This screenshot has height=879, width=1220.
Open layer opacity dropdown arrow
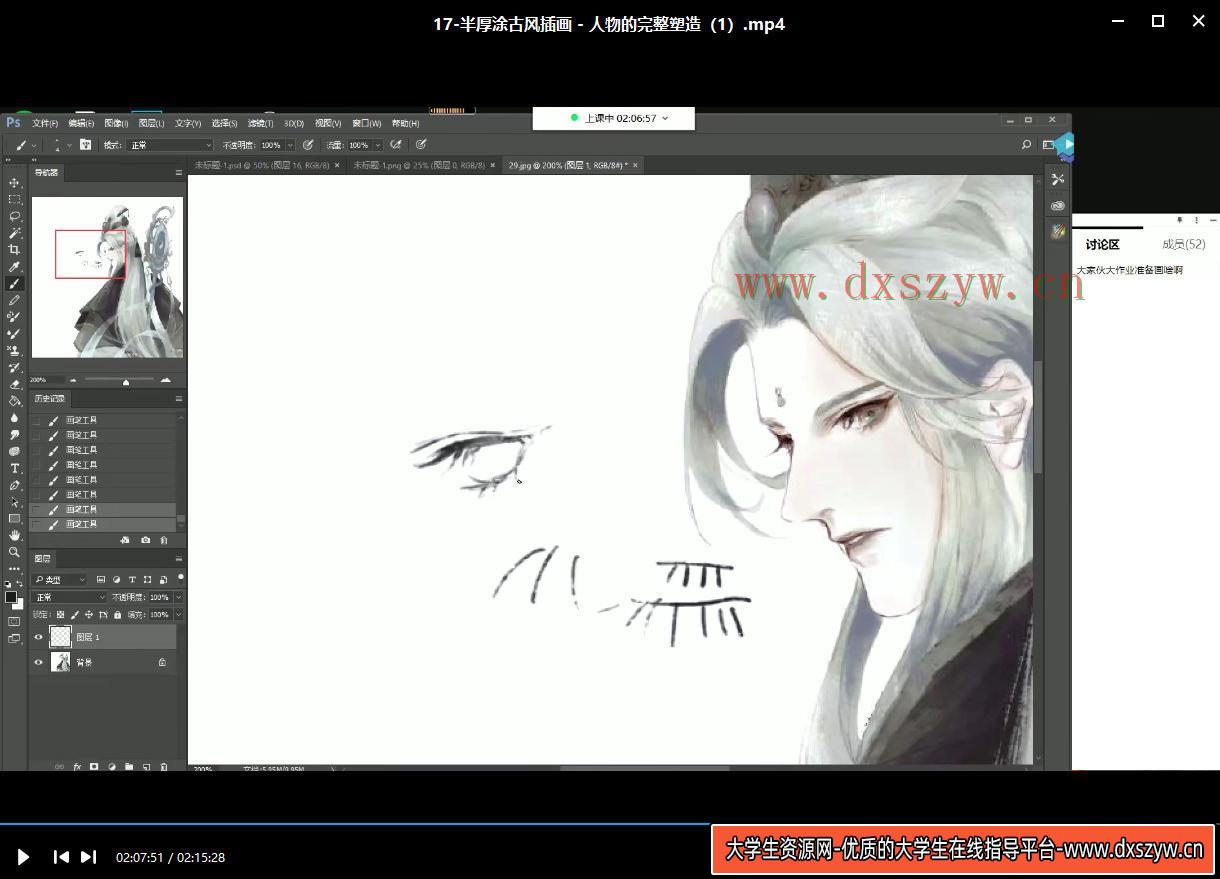pos(178,597)
